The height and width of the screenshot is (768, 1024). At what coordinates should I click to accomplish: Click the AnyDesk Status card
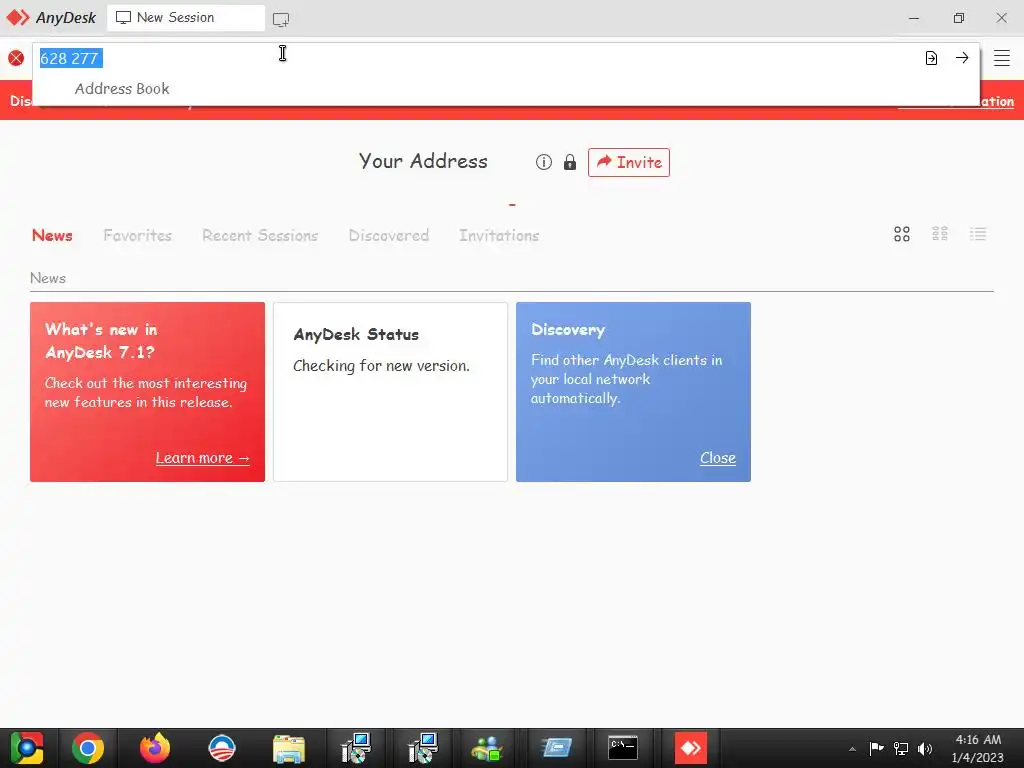tap(391, 392)
